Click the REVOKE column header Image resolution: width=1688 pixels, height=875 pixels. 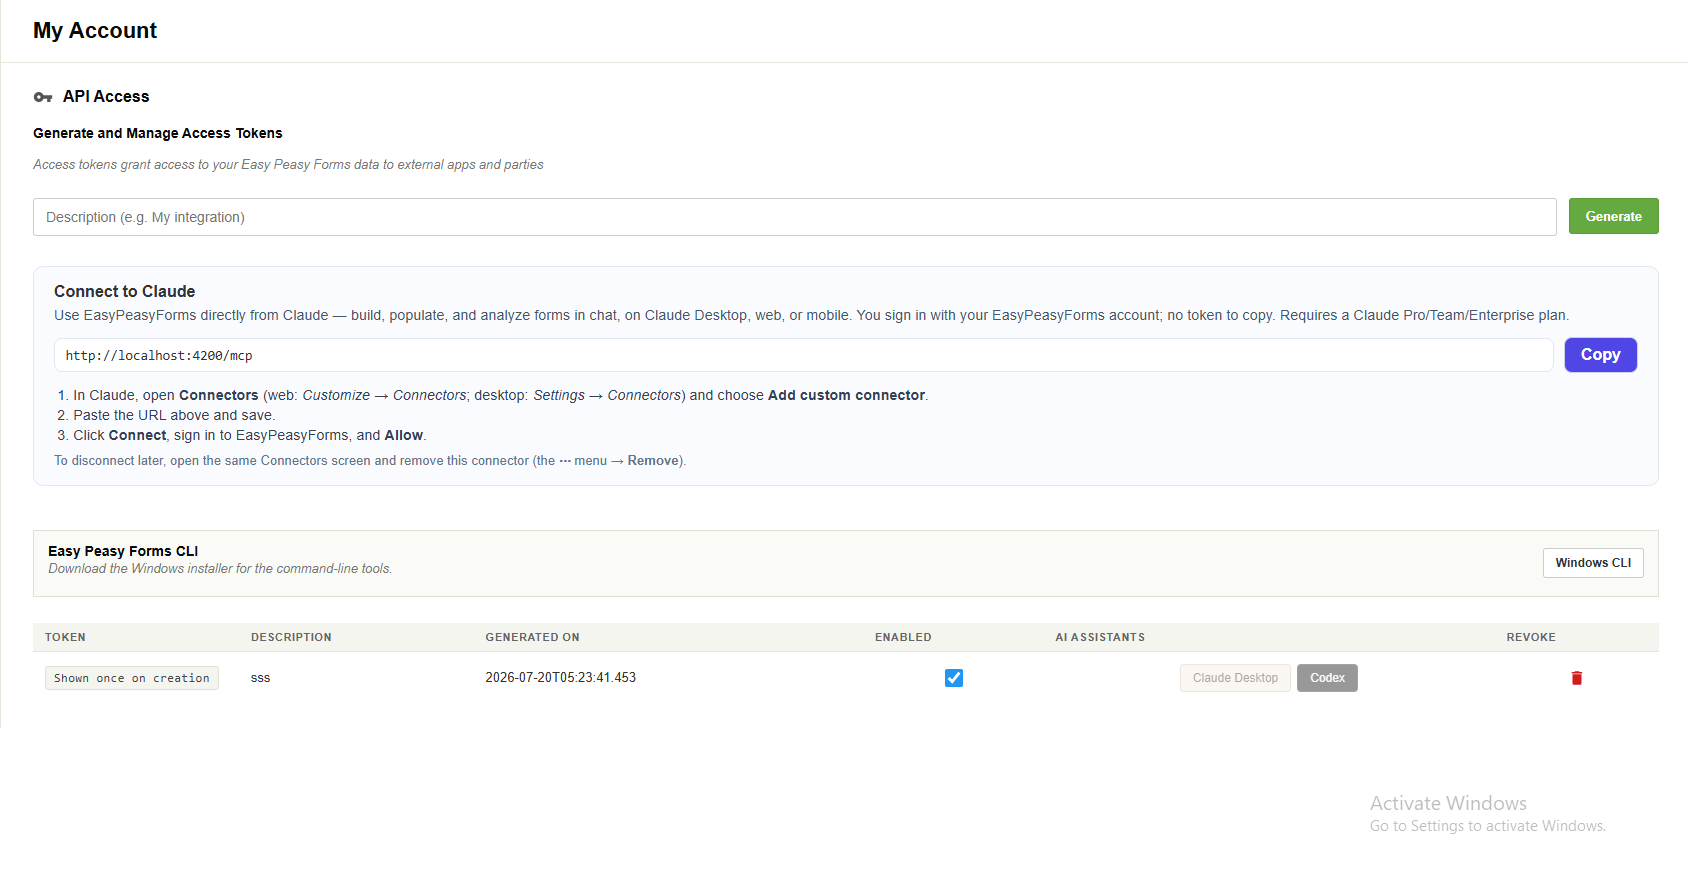pyautogui.click(x=1531, y=637)
